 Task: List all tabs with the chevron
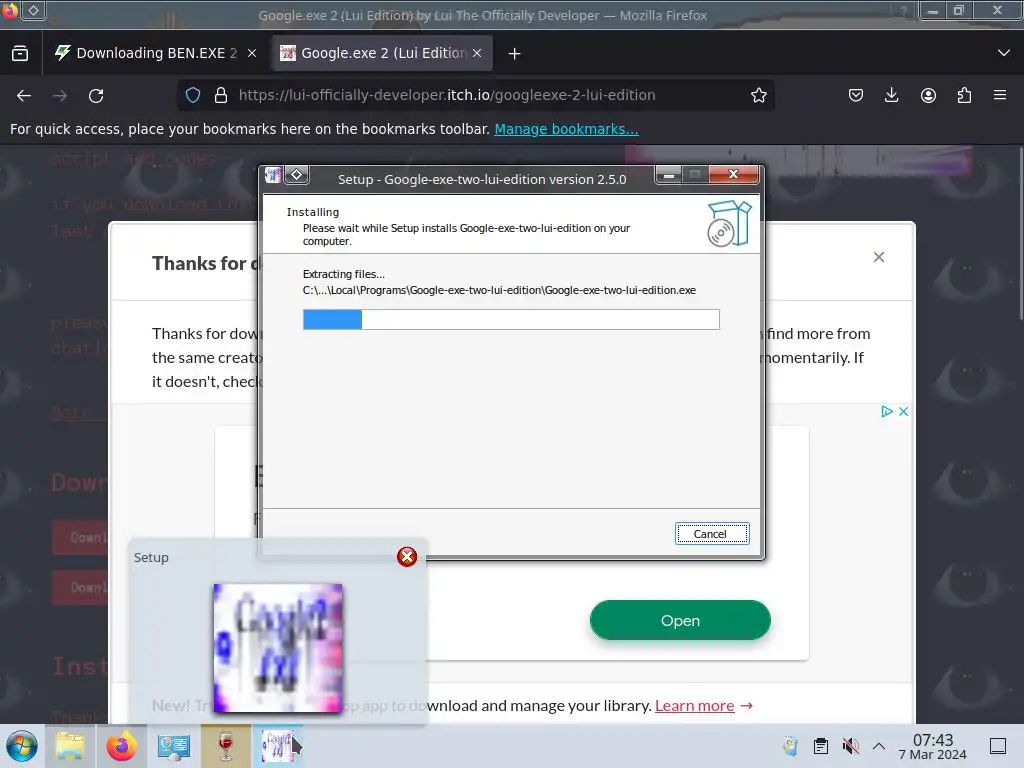pos(1004,53)
